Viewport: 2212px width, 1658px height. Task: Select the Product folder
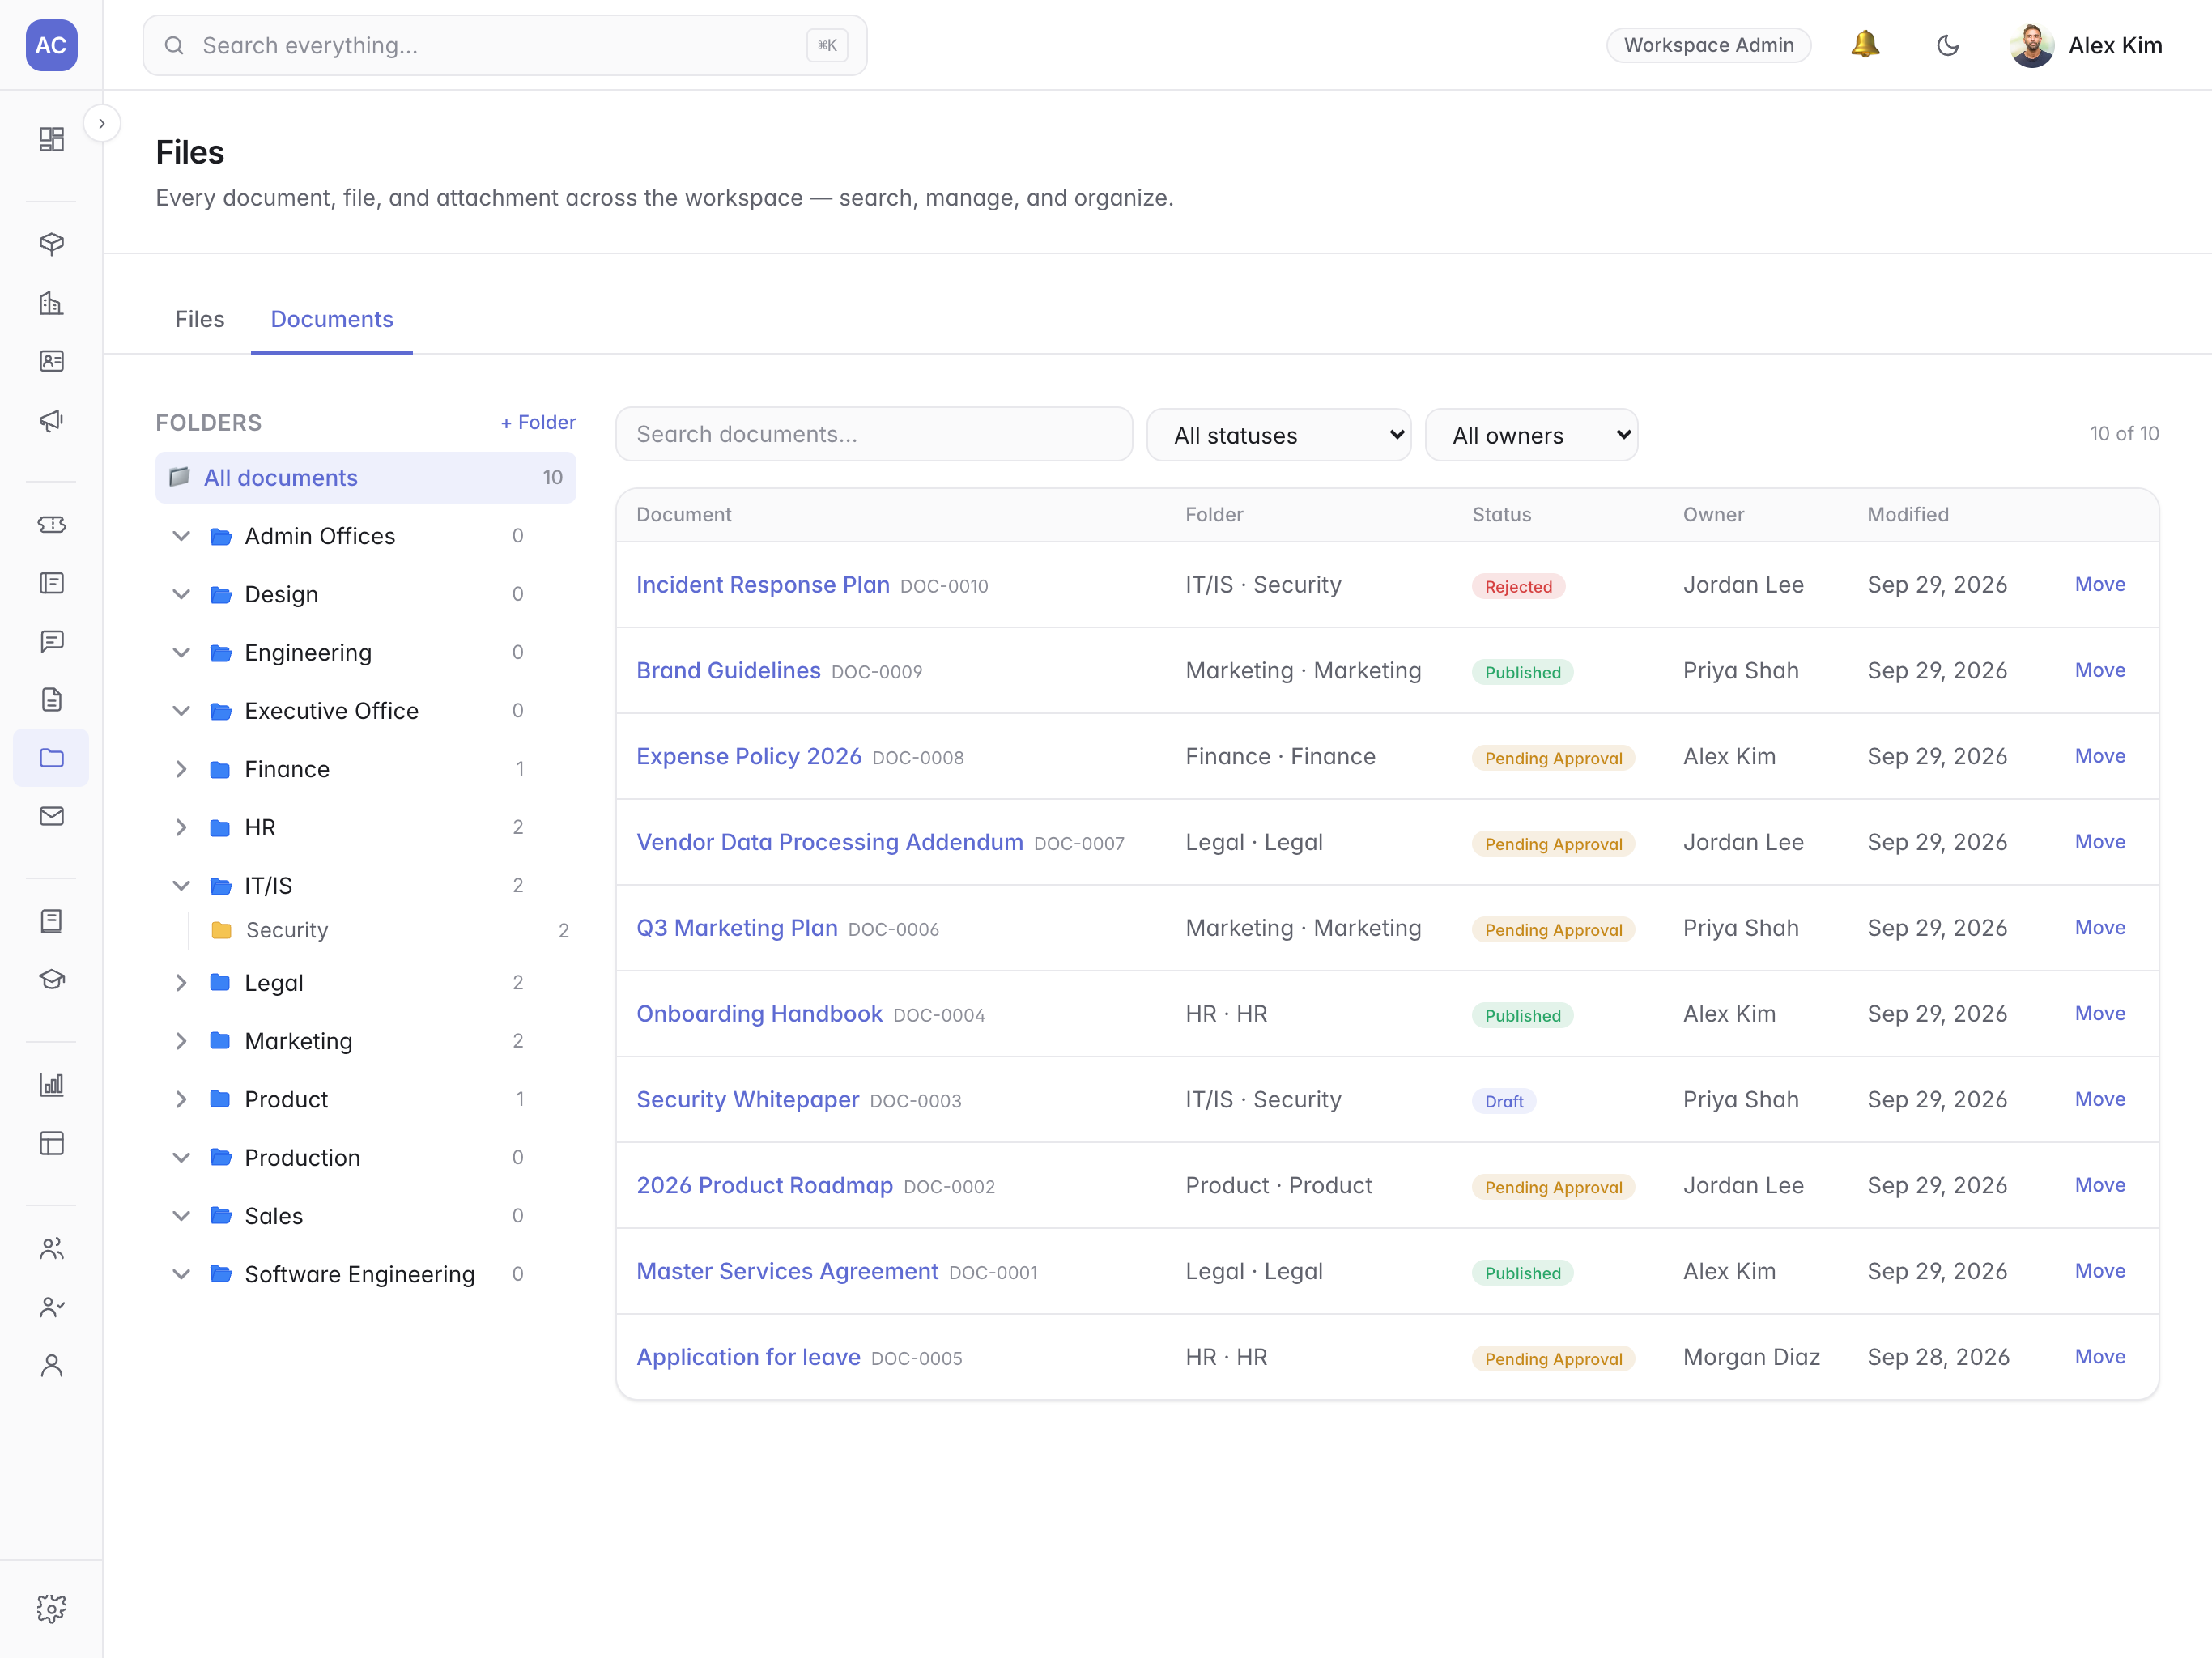click(286, 1099)
